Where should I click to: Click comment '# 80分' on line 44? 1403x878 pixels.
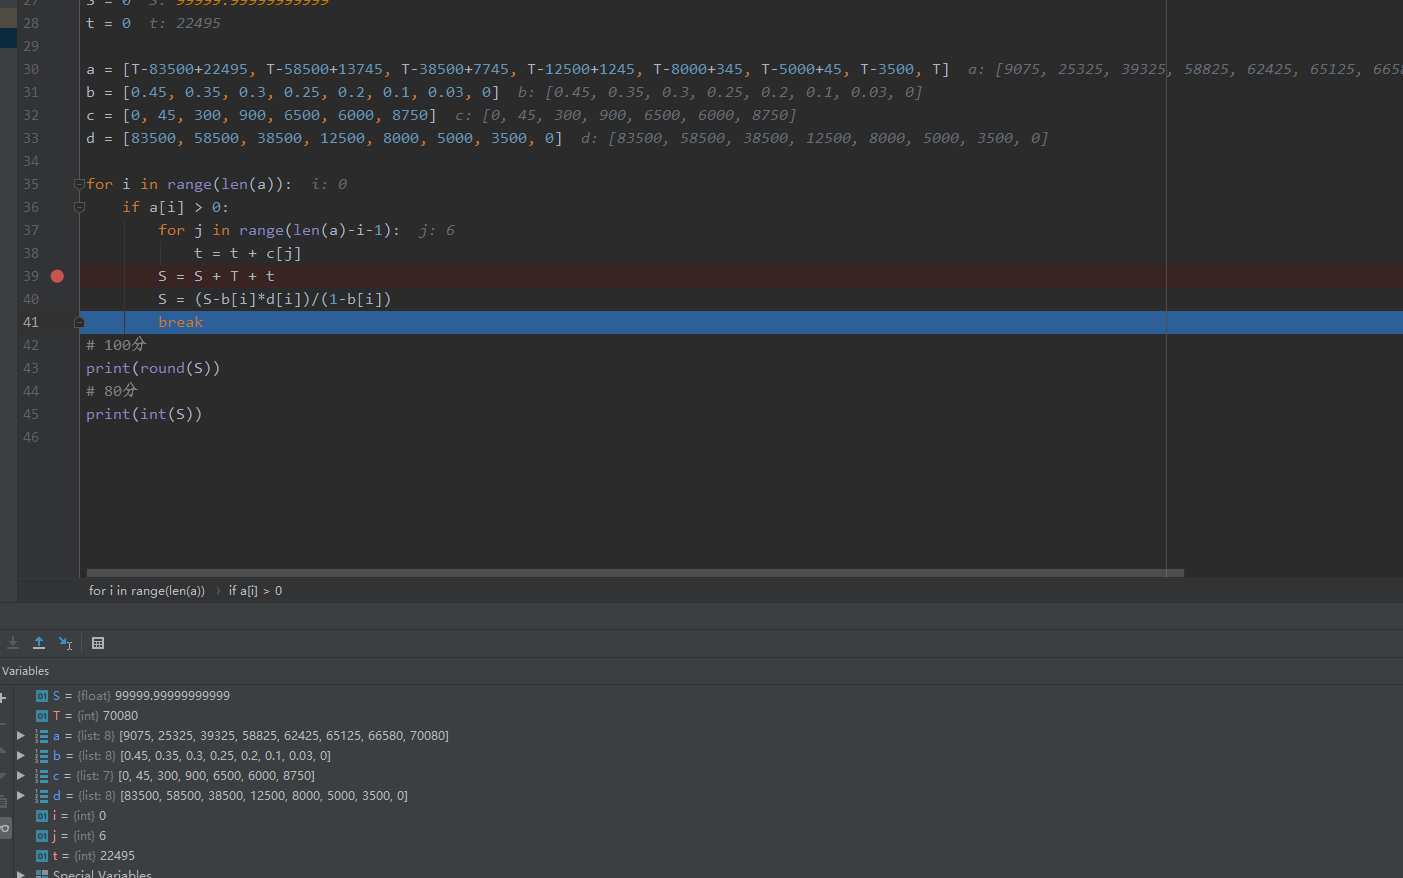111,391
